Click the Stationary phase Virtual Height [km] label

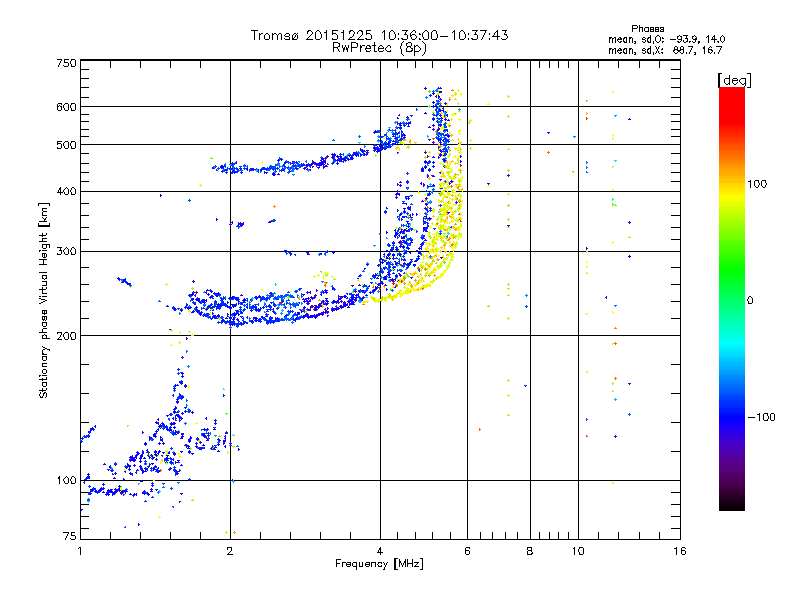[44, 300]
